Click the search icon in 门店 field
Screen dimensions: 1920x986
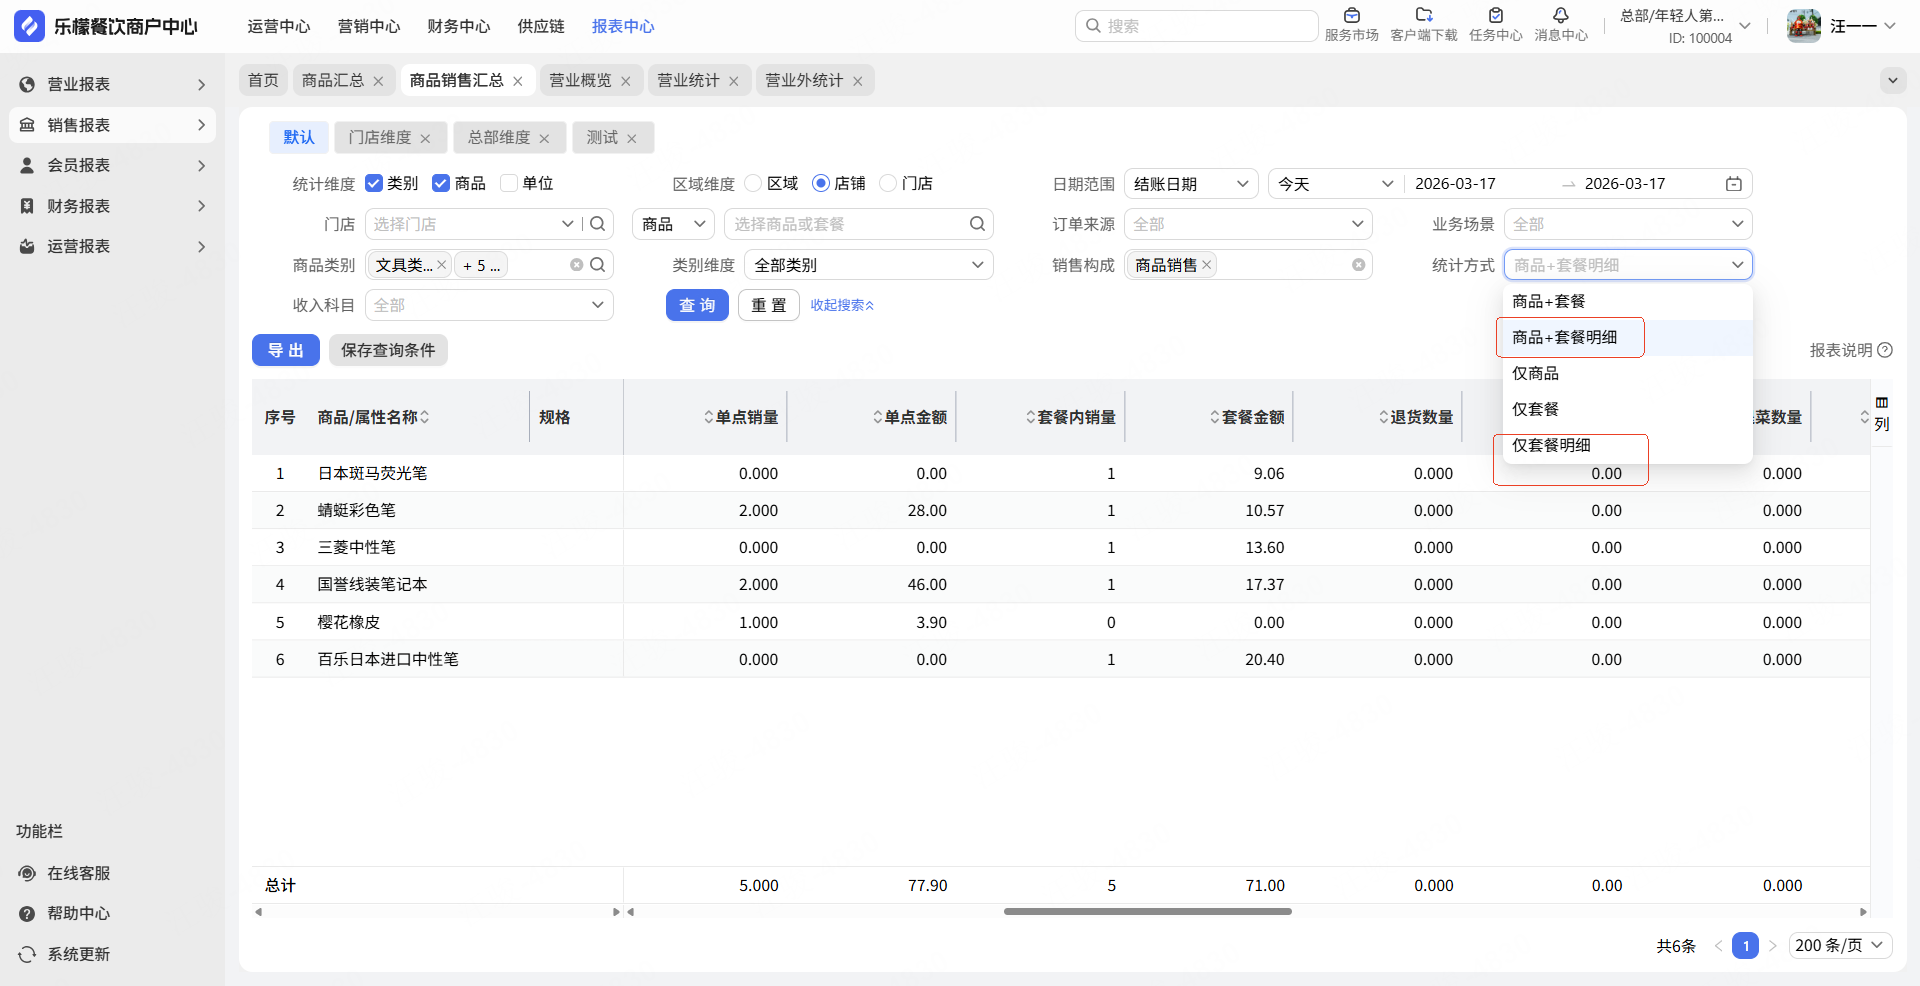[x=598, y=224]
